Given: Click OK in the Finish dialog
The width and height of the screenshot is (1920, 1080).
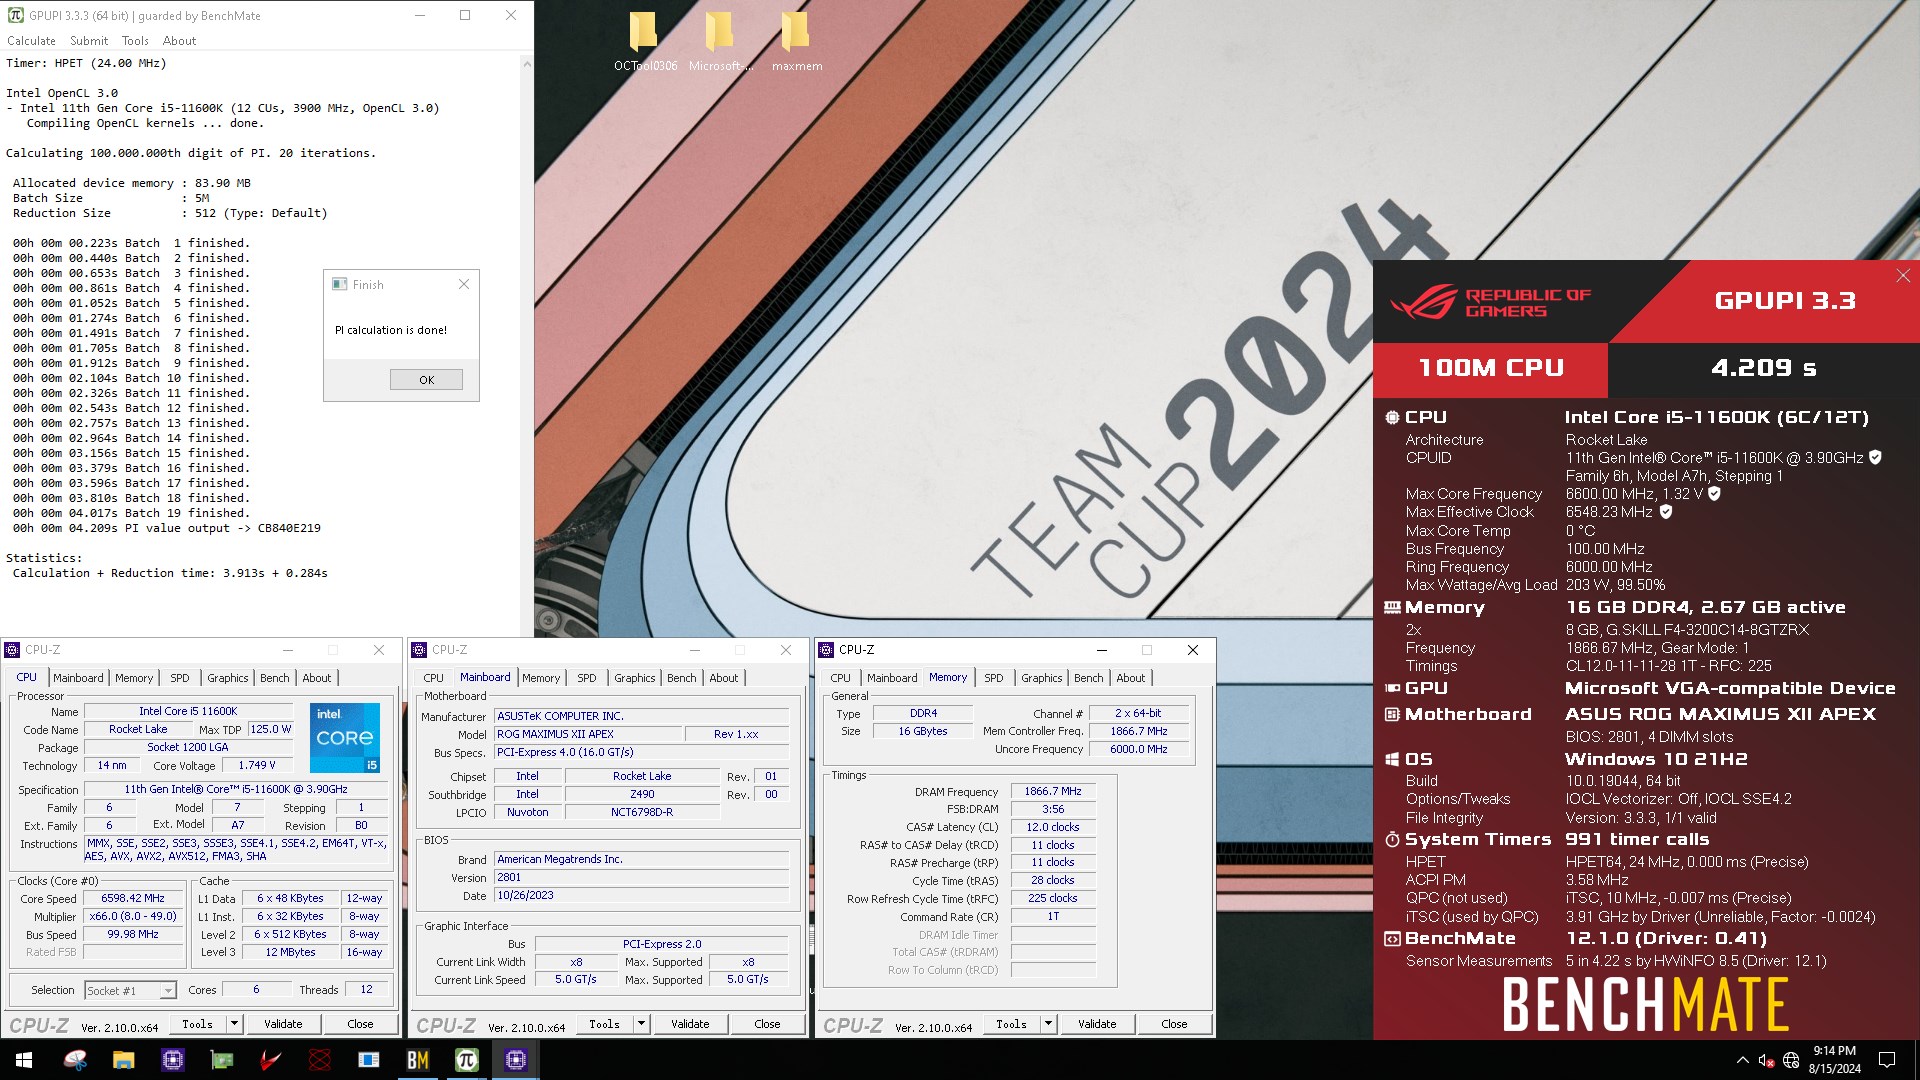Looking at the screenshot, I should pos(426,379).
